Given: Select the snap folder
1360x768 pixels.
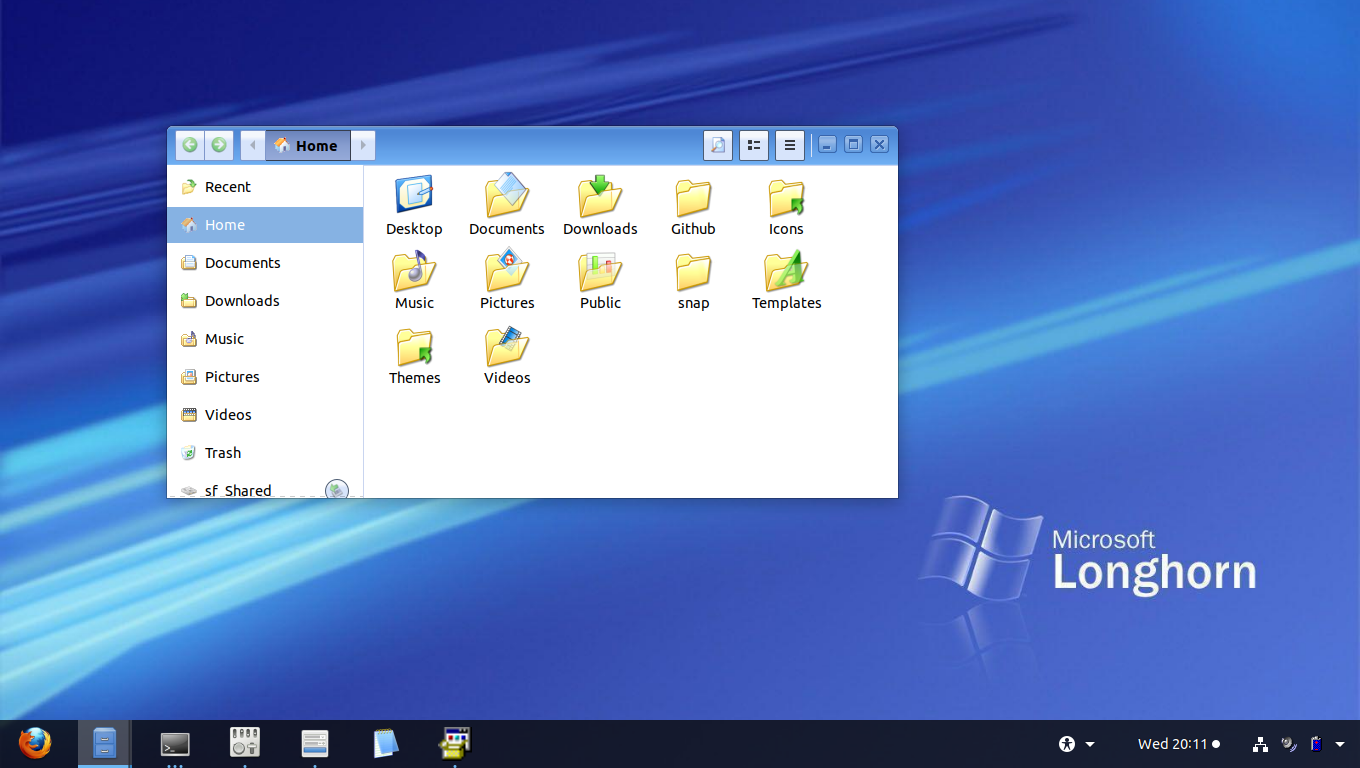Looking at the screenshot, I should point(693,280).
